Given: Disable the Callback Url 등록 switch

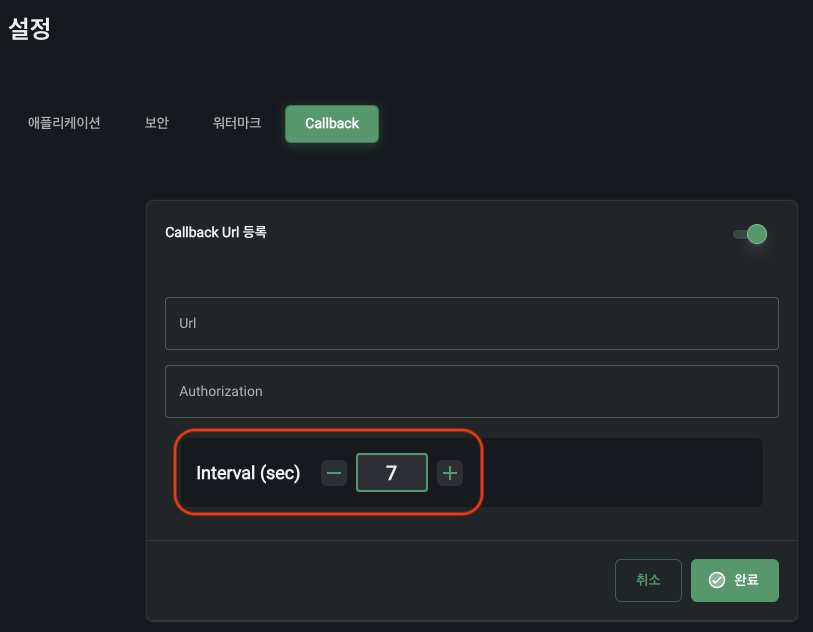Looking at the screenshot, I should 750,234.
